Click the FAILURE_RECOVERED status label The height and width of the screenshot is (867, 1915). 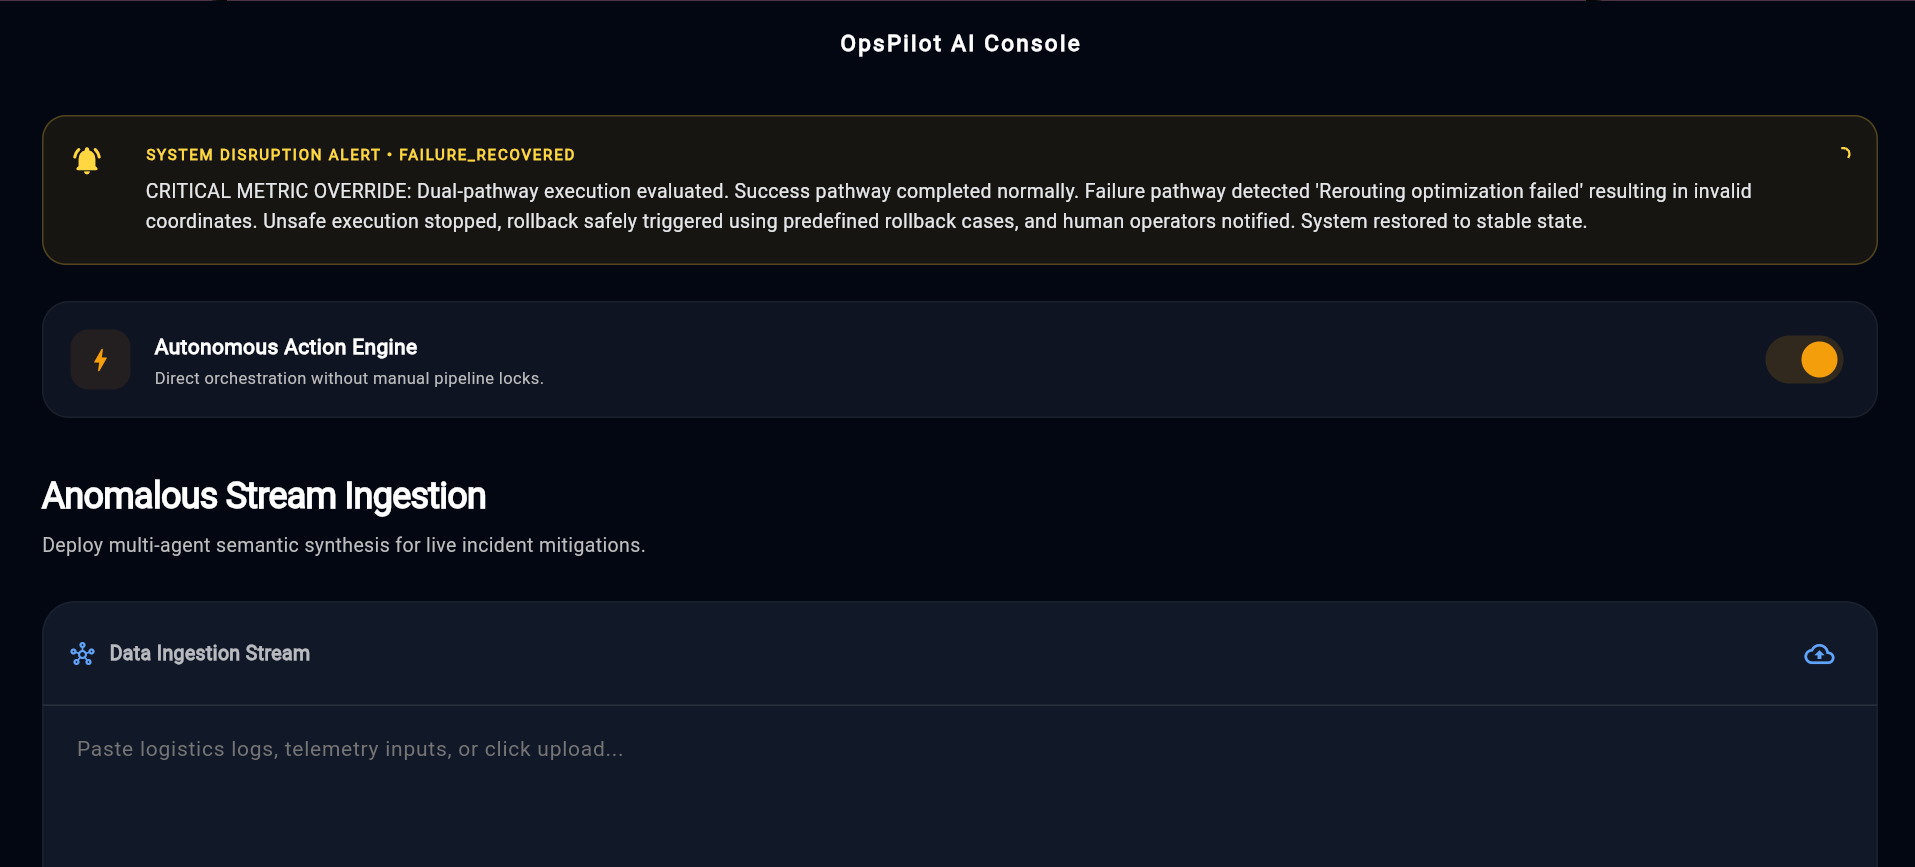click(x=487, y=155)
